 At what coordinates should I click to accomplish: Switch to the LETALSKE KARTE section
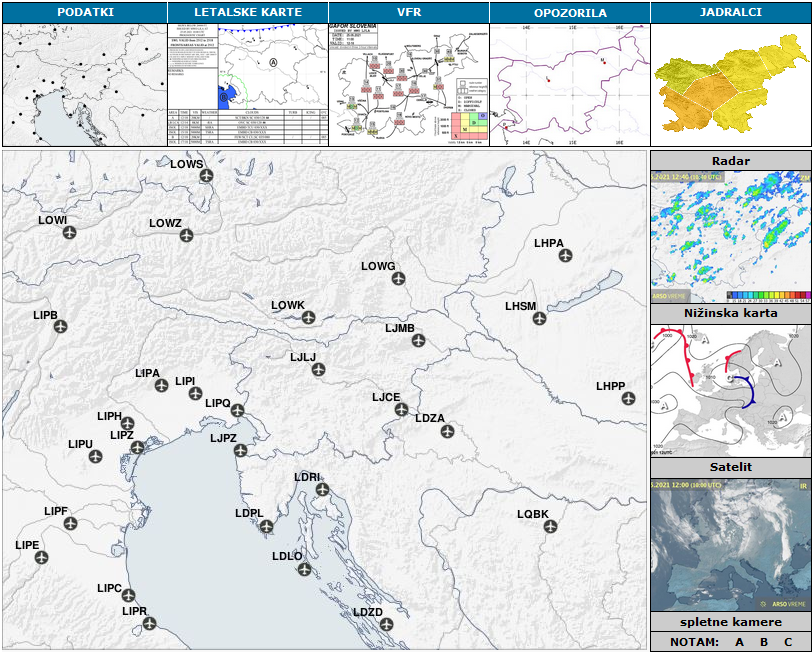click(247, 12)
